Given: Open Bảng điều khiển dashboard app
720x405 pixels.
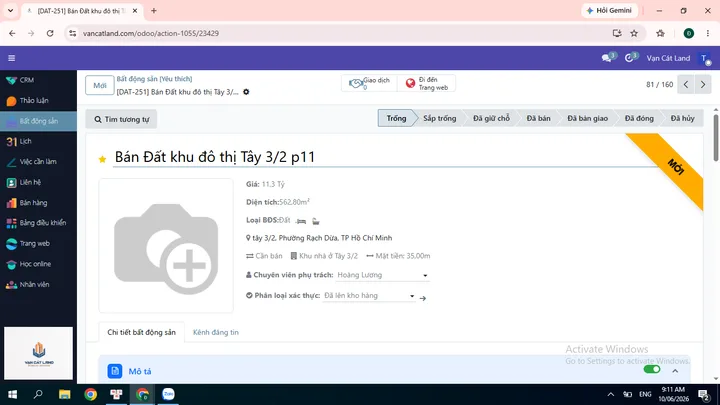Looking at the screenshot, I should click(36, 223).
